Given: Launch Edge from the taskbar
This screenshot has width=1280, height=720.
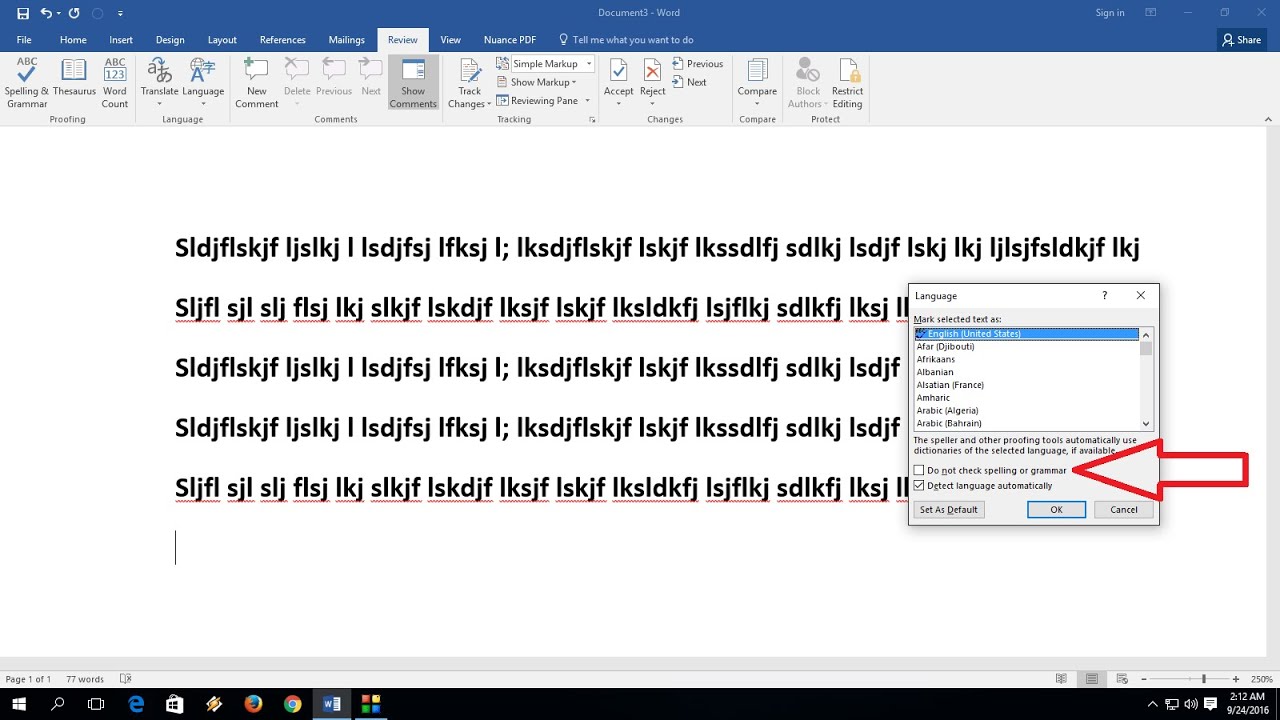Looking at the screenshot, I should click(x=136, y=704).
